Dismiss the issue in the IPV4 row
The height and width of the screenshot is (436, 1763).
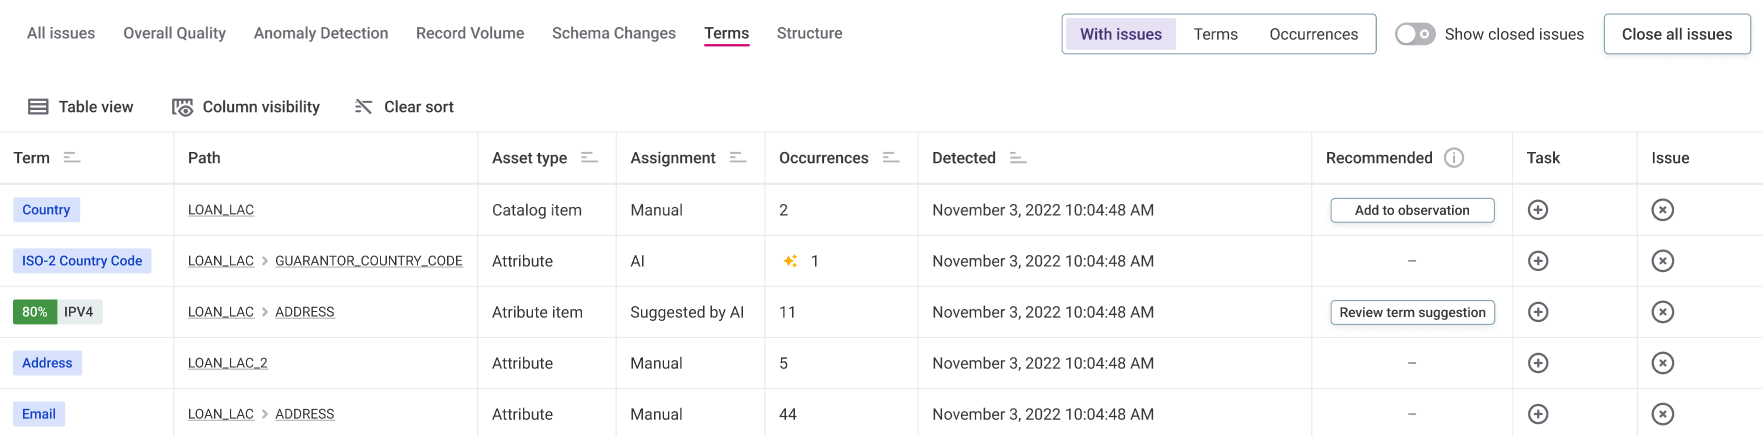[1662, 312]
